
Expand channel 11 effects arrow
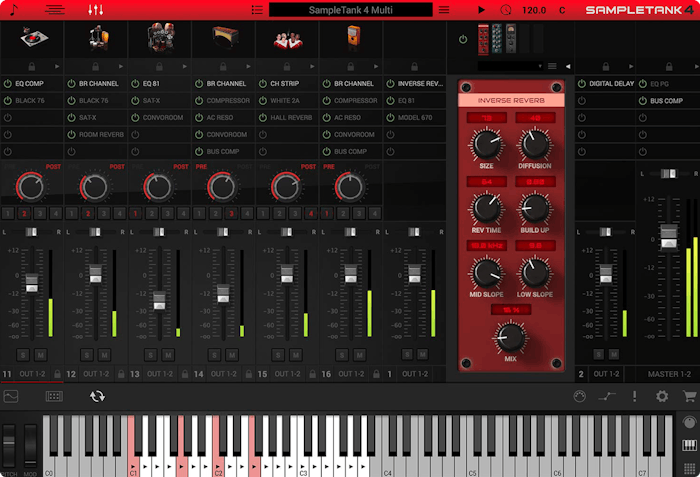(57, 67)
